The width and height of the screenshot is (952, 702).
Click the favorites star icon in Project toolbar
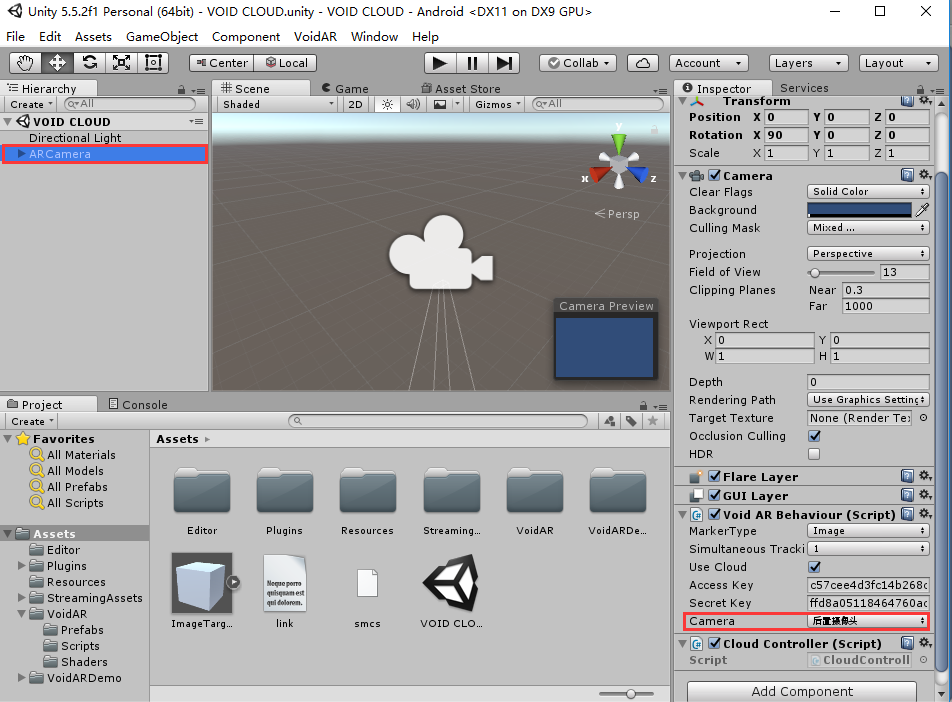pyautogui.click(x=653, y=421)
